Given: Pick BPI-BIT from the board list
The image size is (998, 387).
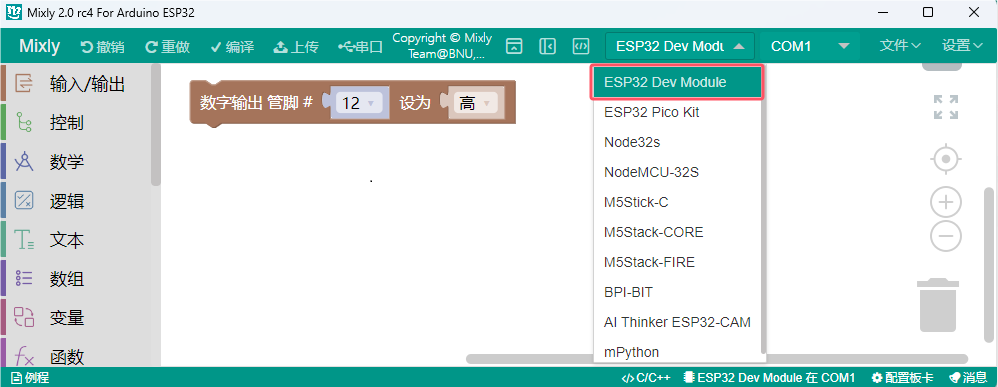Looking at the screenshot, I should tap(677, 292).
